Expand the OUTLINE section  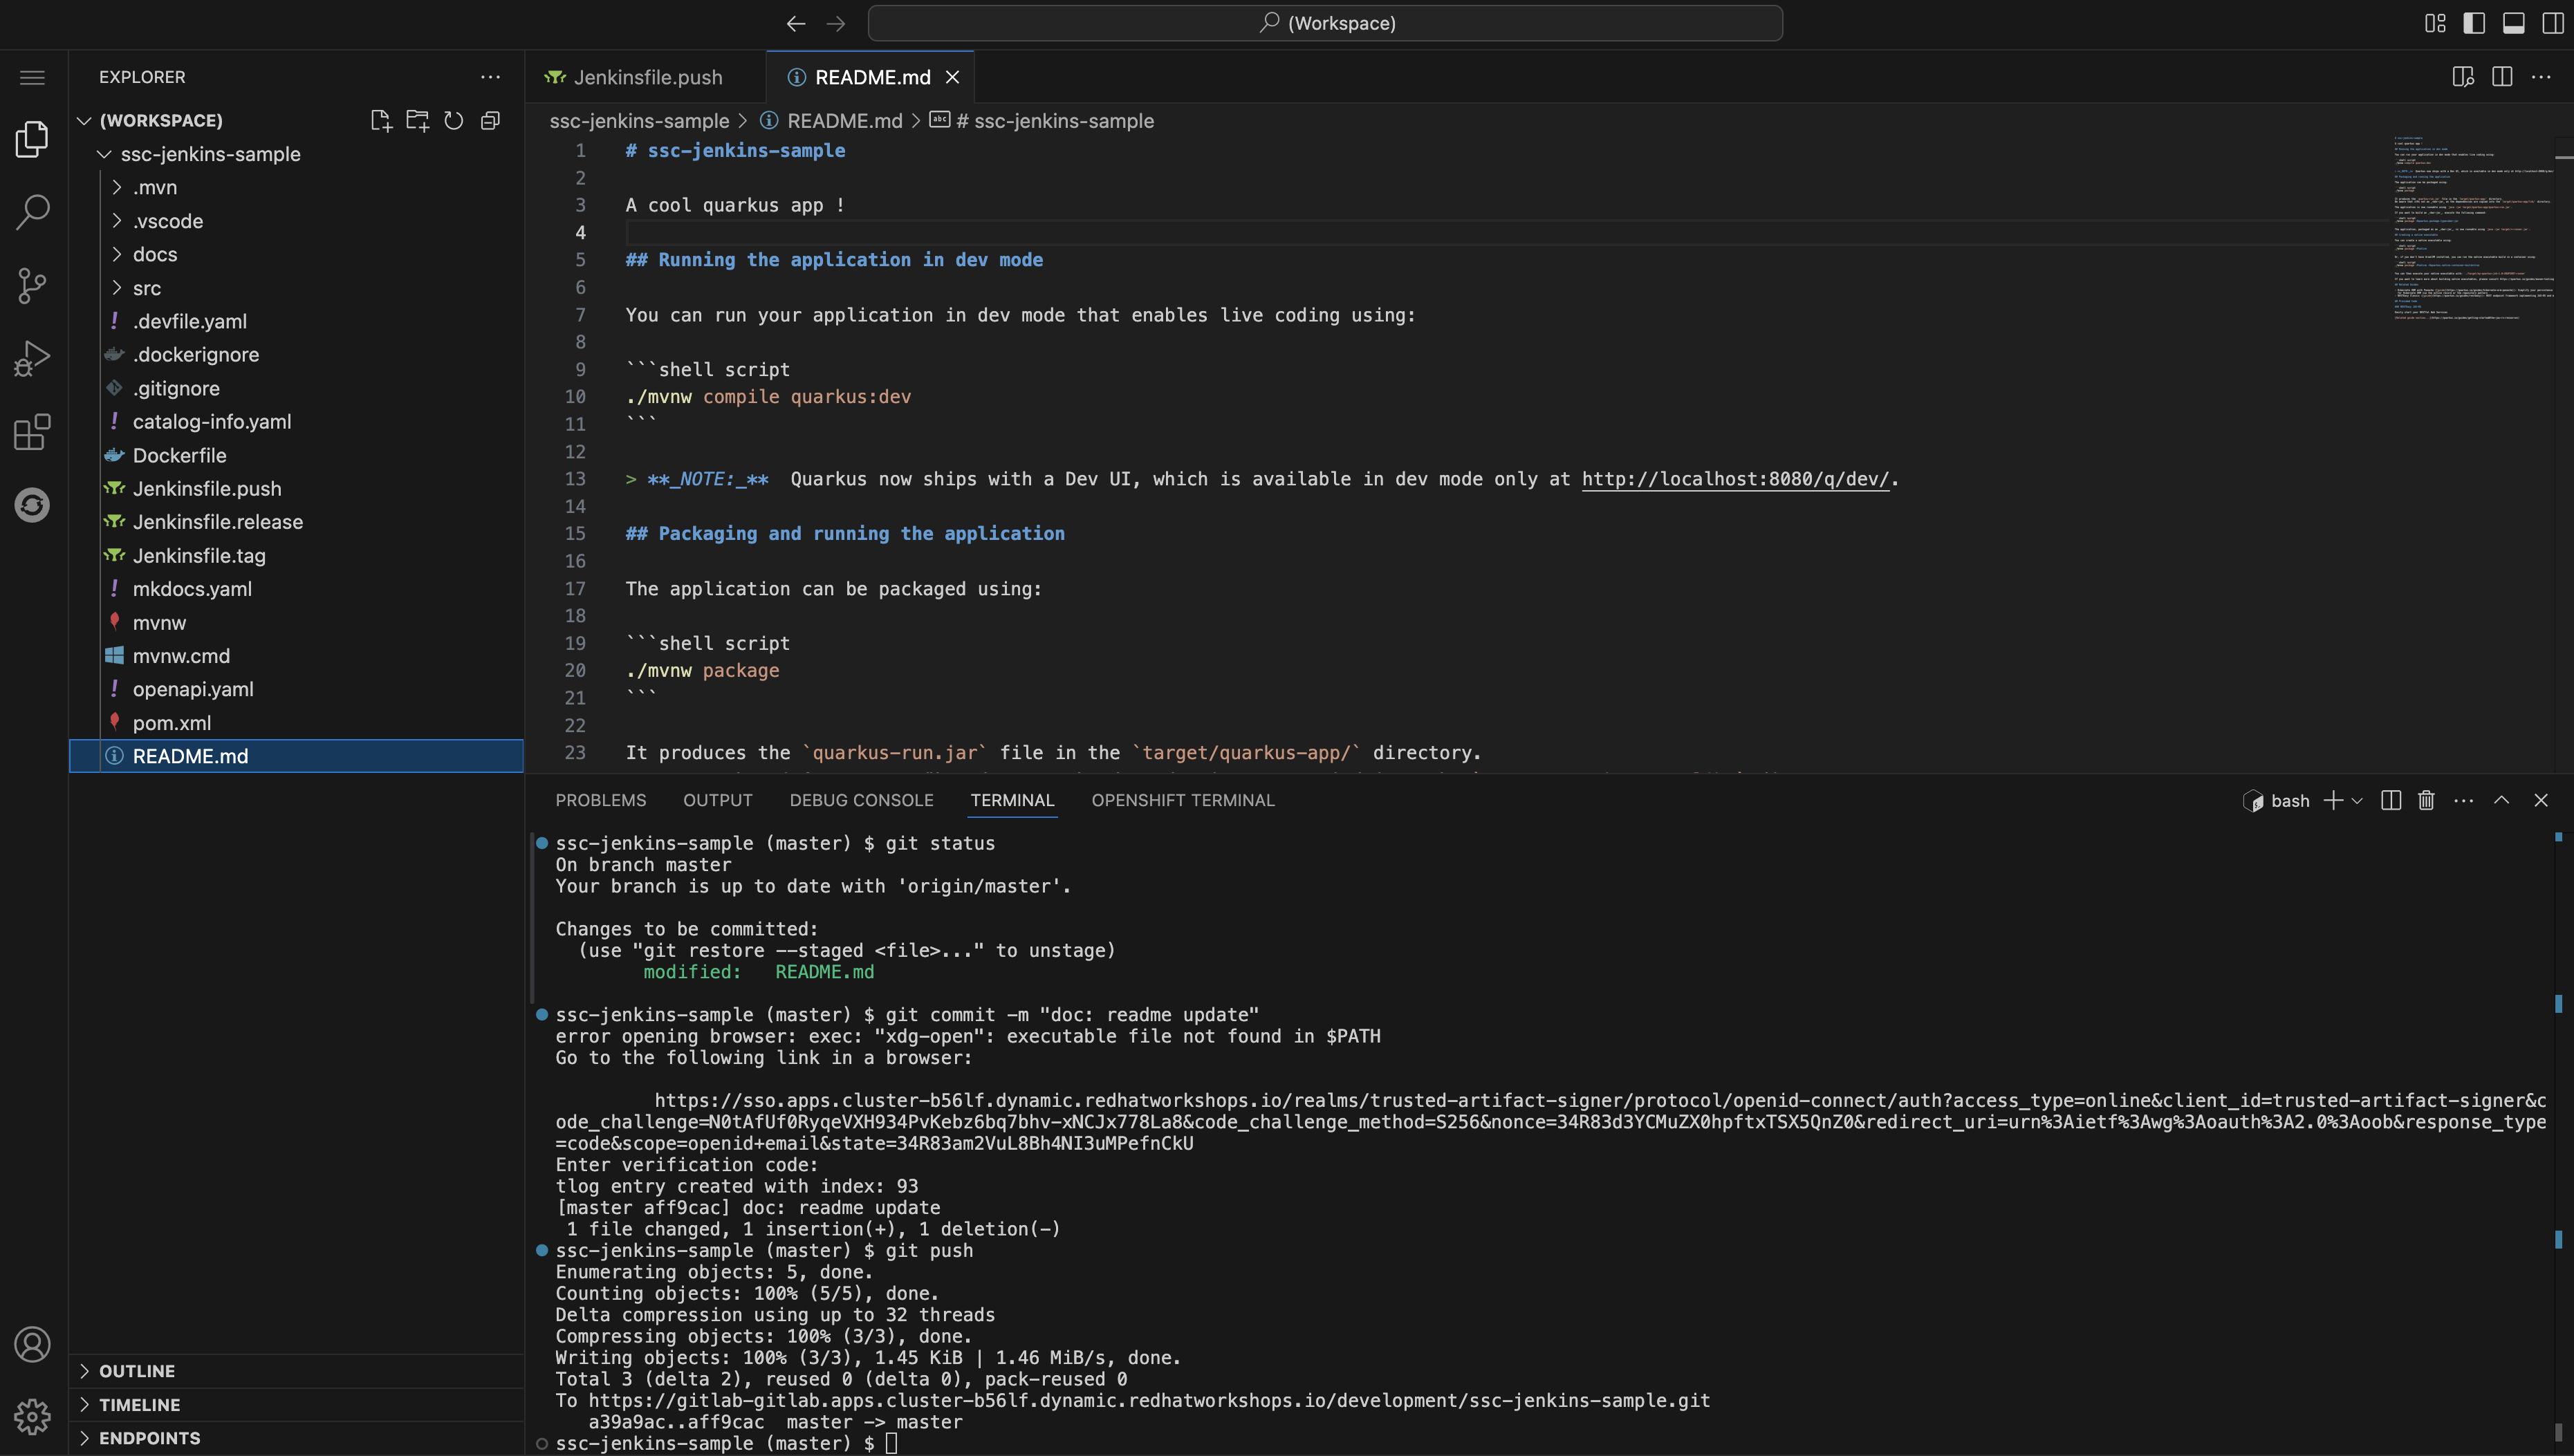(x=137, y=1370)
